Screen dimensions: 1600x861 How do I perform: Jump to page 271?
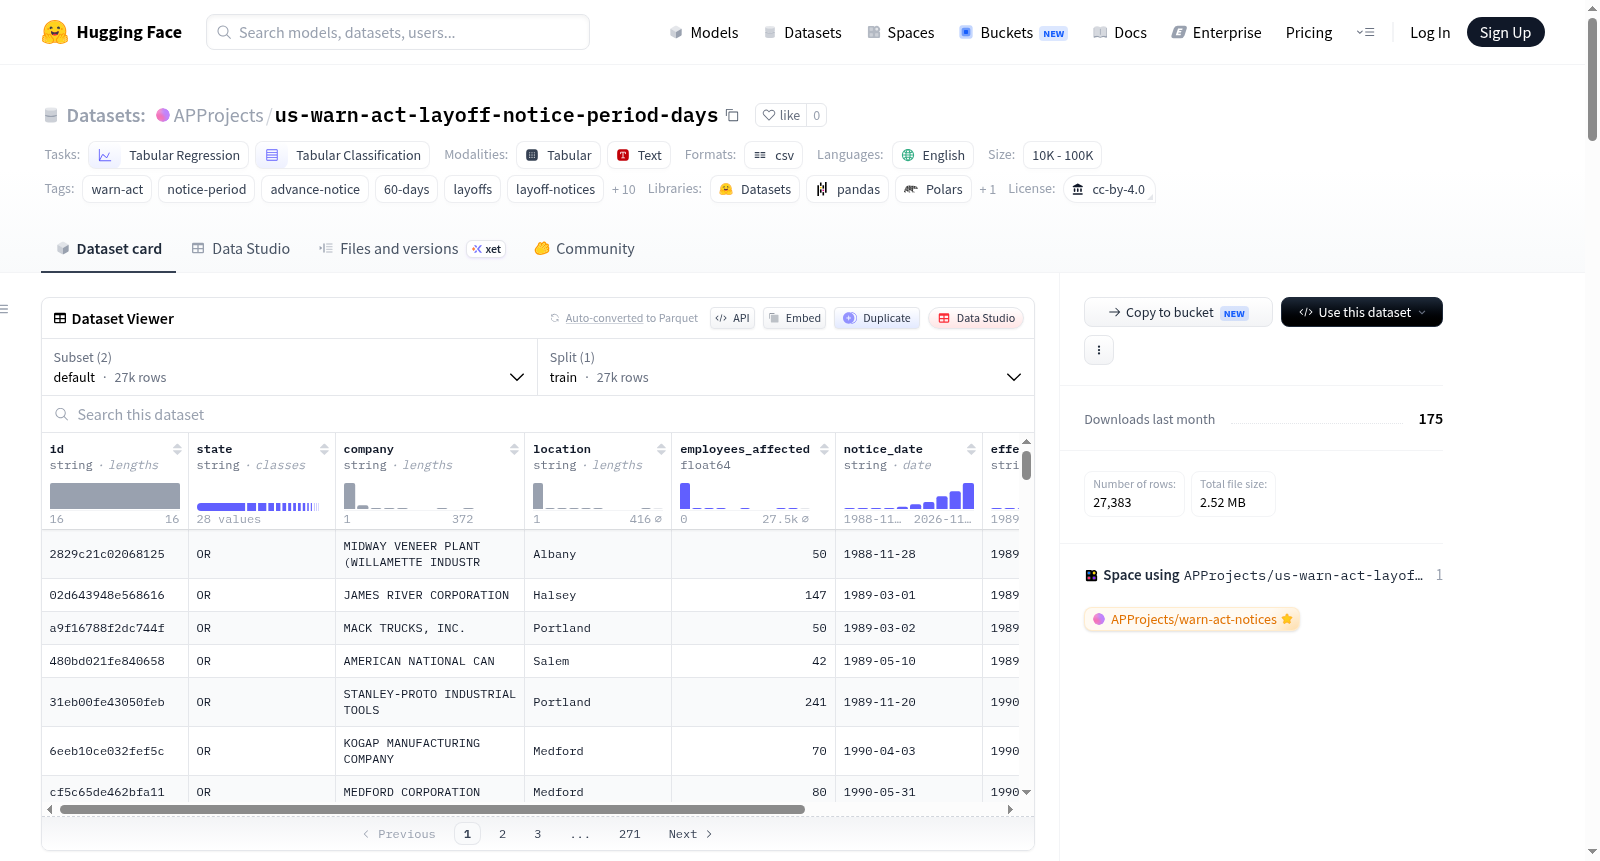point(629,834)
